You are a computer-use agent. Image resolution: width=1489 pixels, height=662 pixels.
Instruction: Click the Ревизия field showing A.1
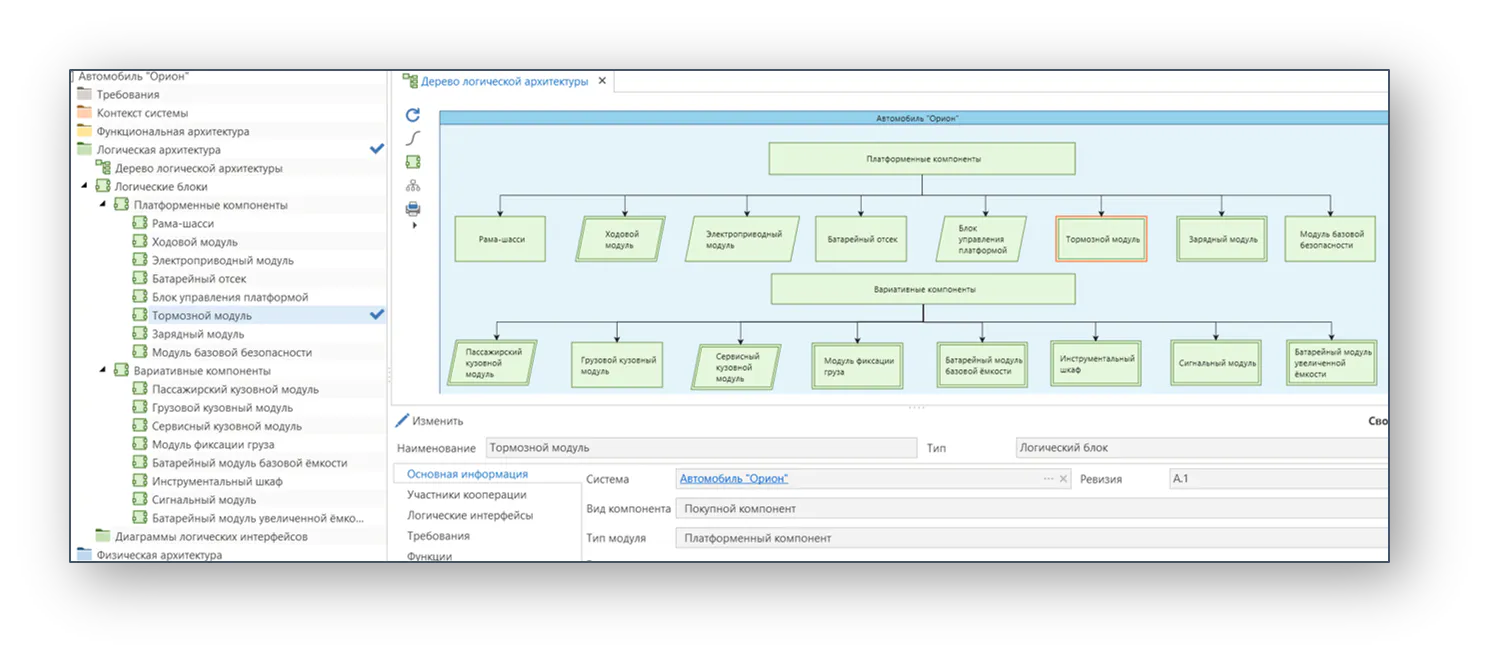(x=1278, y=479)
